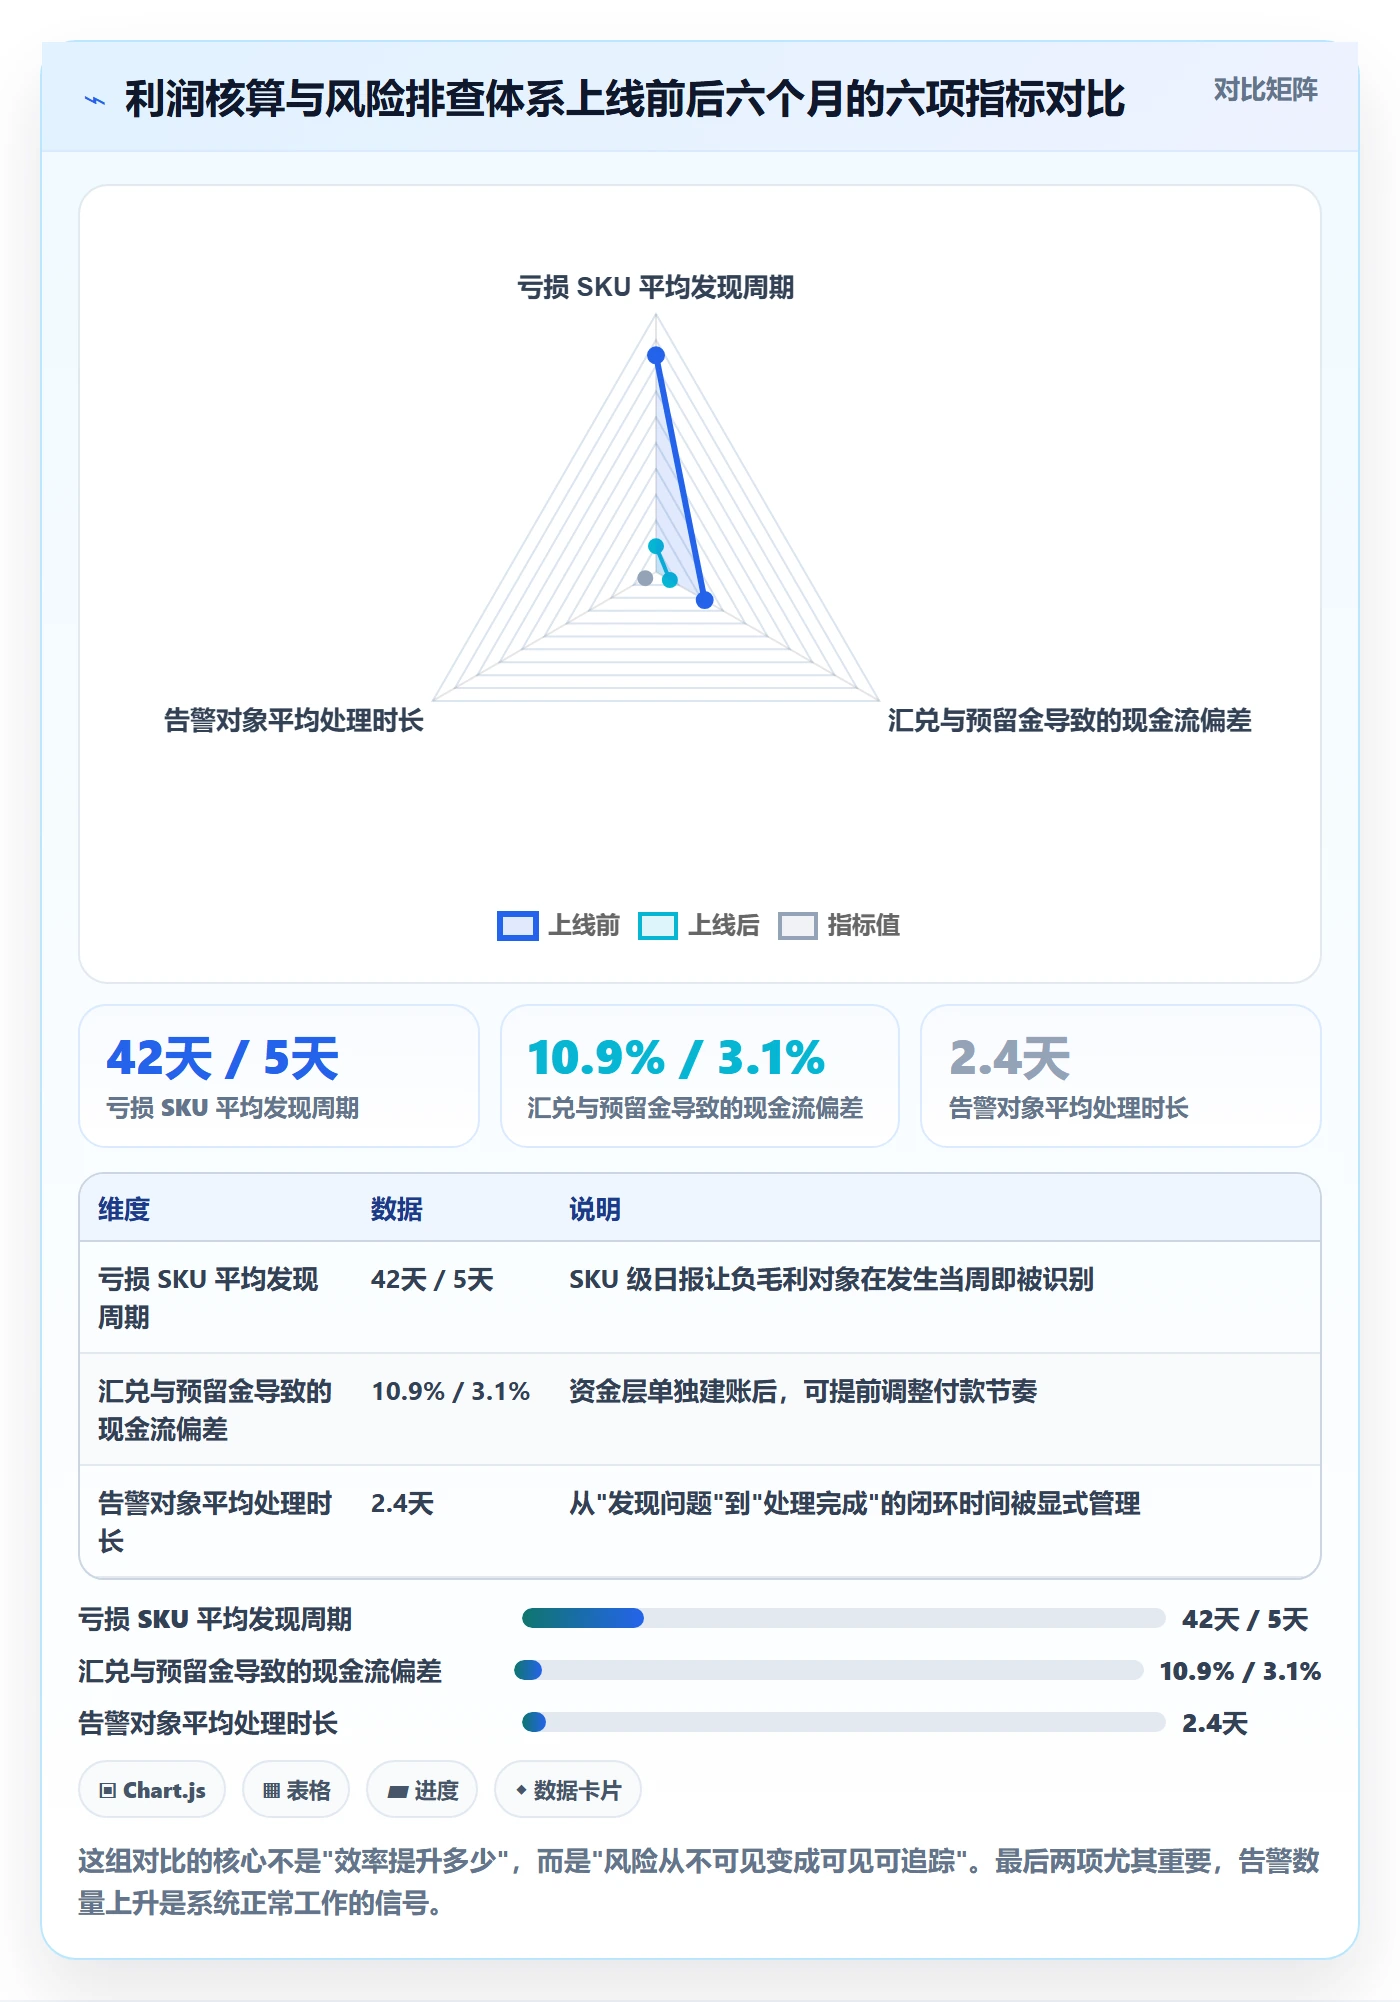1400x2002 pixels.
Task: Click the 说明 table column header
Action: click(x=595, y=1209)
